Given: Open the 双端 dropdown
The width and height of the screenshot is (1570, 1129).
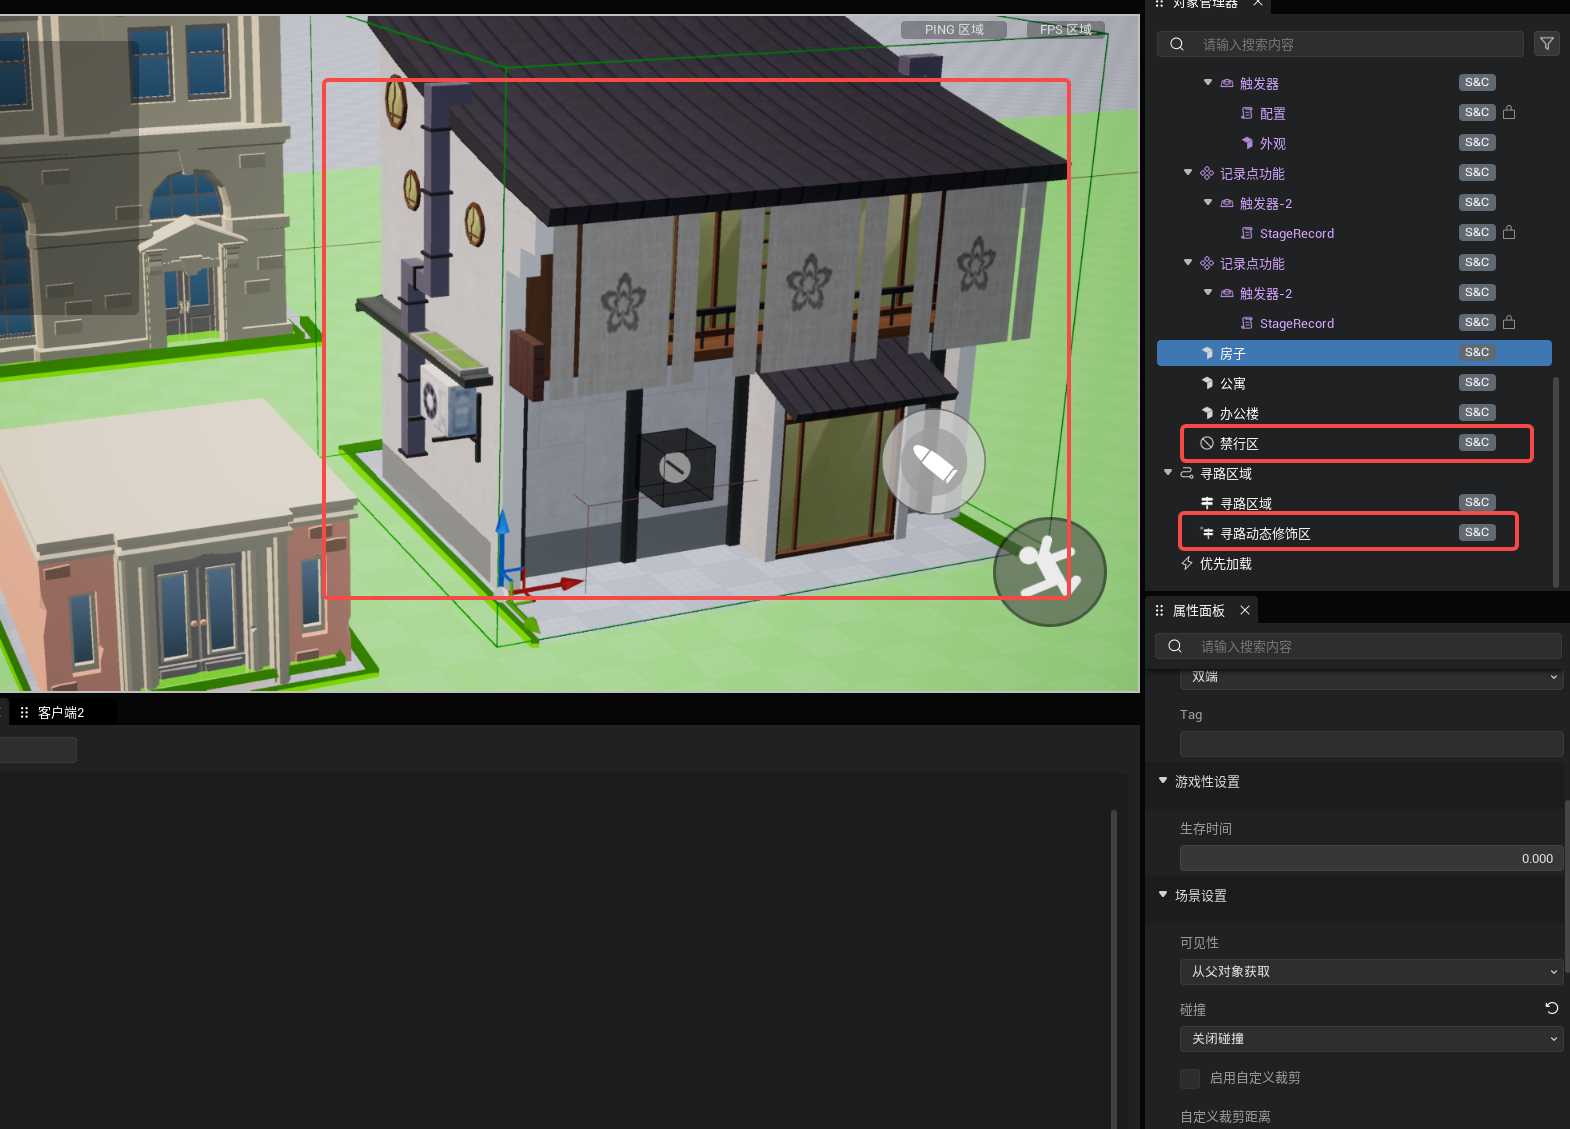Looking at the screenshot, I should click(1371, 678).
